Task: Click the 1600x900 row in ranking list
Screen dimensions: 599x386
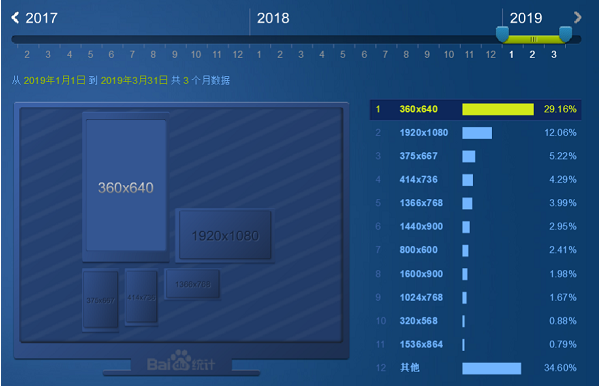Action: [x=476, y=274]
